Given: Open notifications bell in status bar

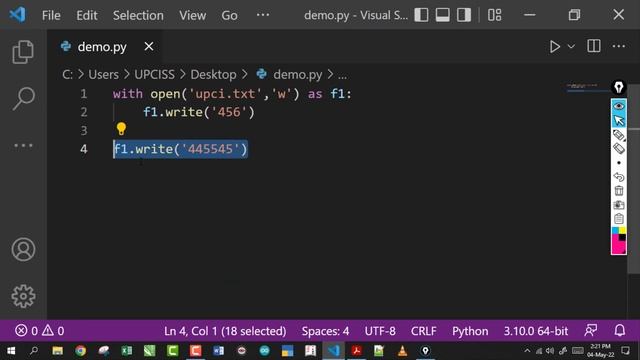Looking at the screenshot, I should [x=620, y=330].
